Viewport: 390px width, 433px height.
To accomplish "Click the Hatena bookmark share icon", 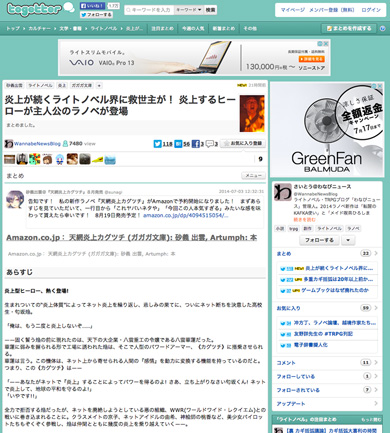I will tap(178, 144).
